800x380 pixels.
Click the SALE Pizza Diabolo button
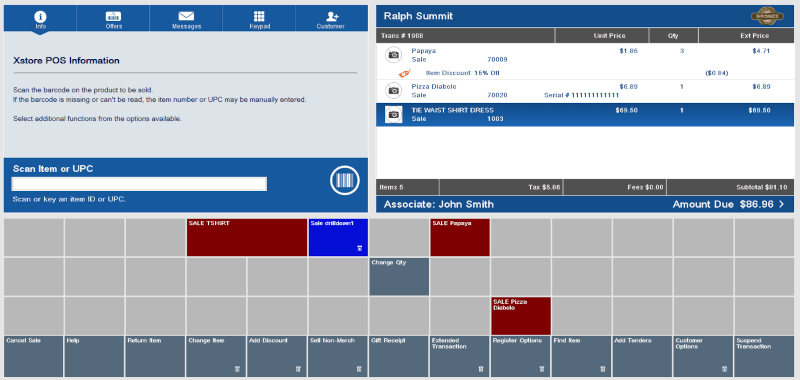[521, 316]
